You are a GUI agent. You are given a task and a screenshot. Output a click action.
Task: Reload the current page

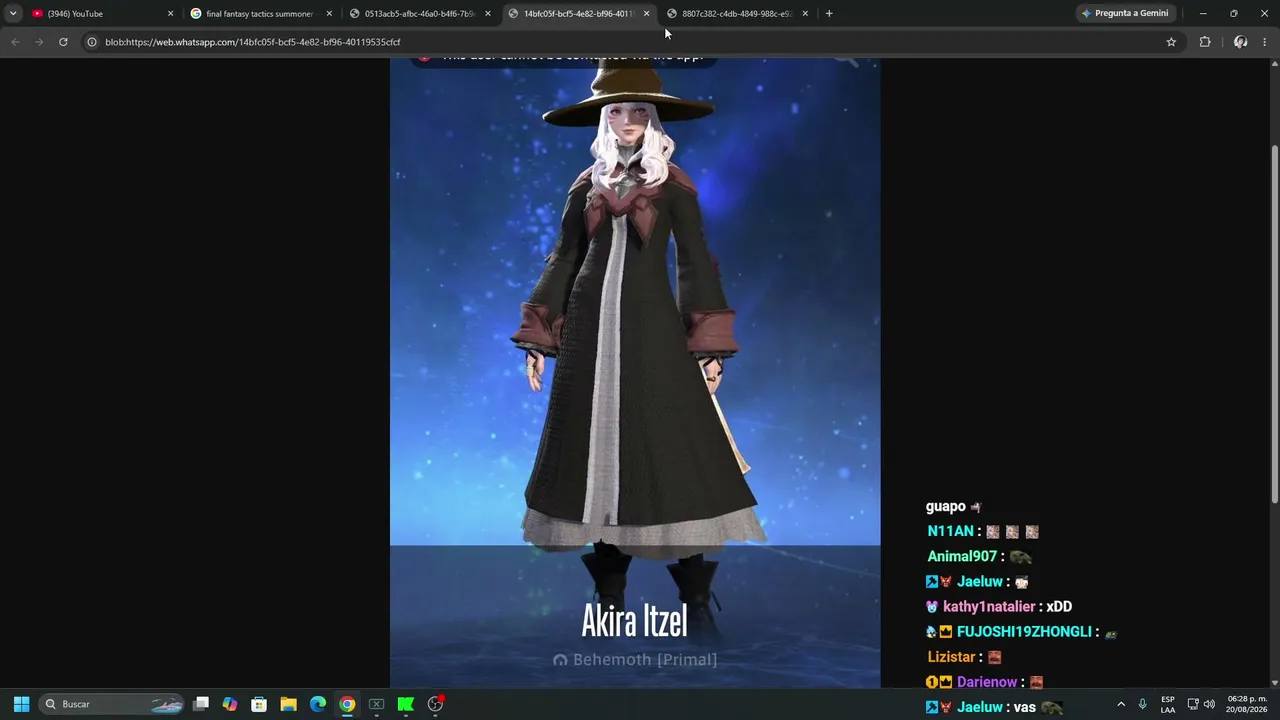(63, 42)
